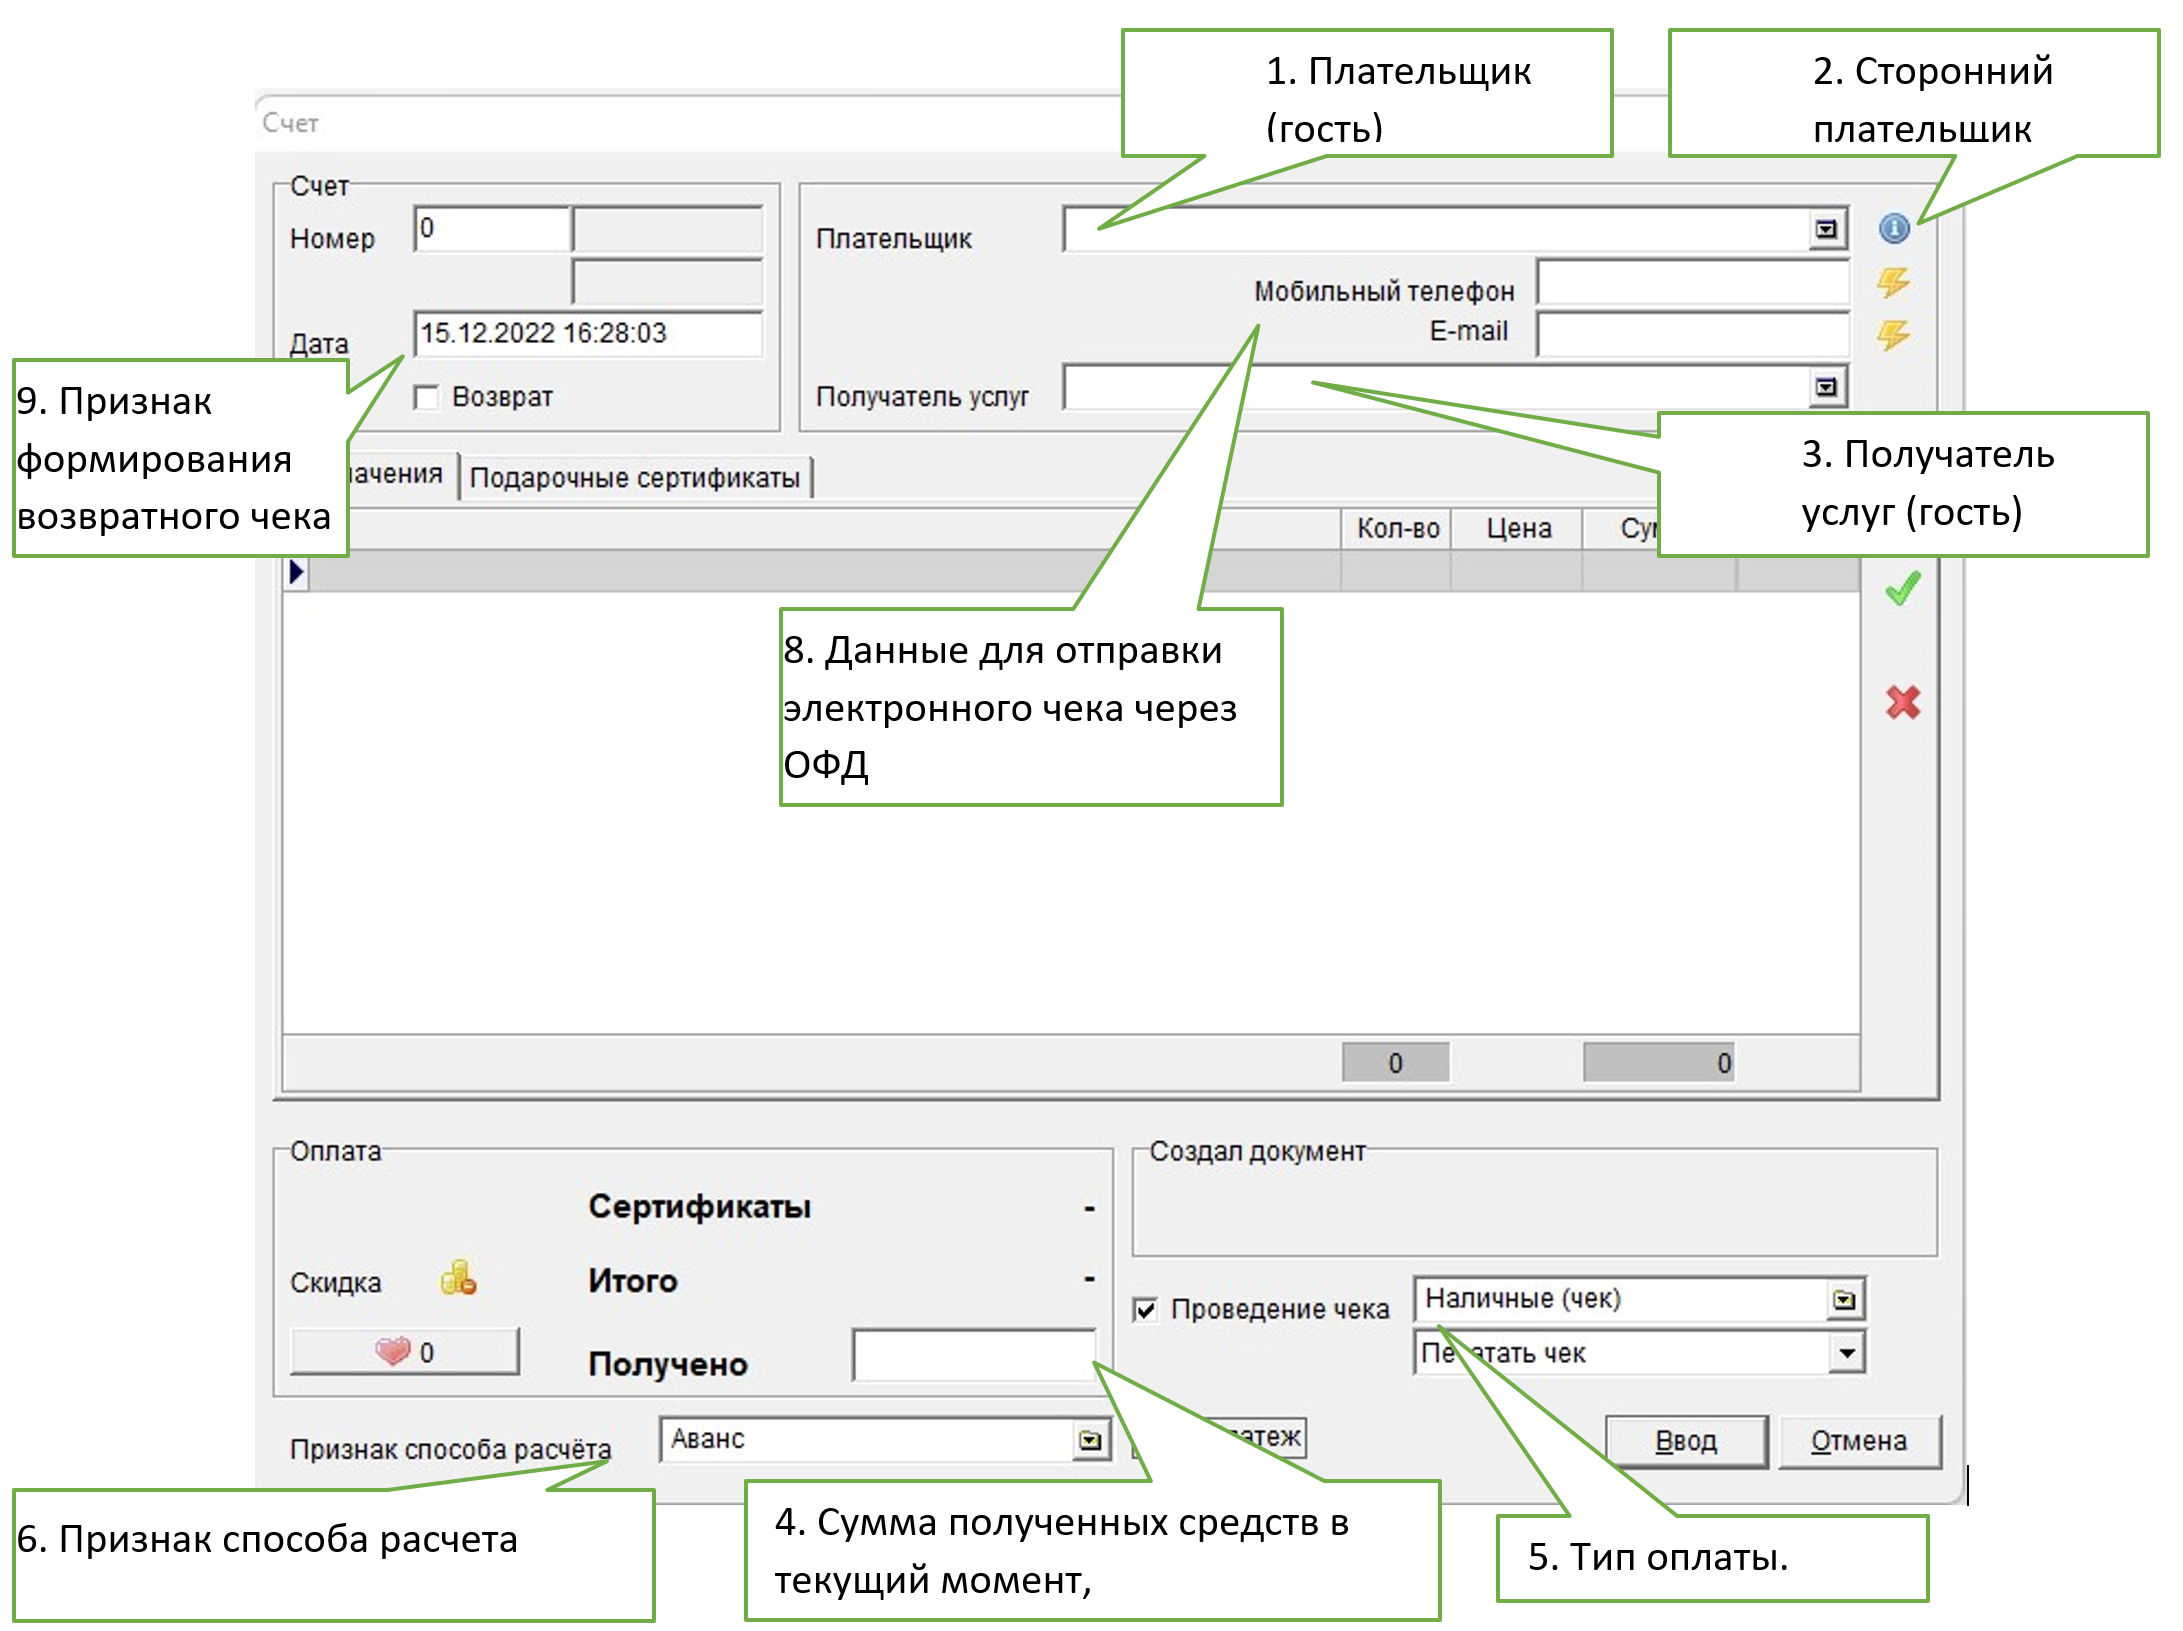The width and height of the screenshot is (2183, 1631).
Task: Switch to Подарочные сертификаты tab
Action: [634, 478]
